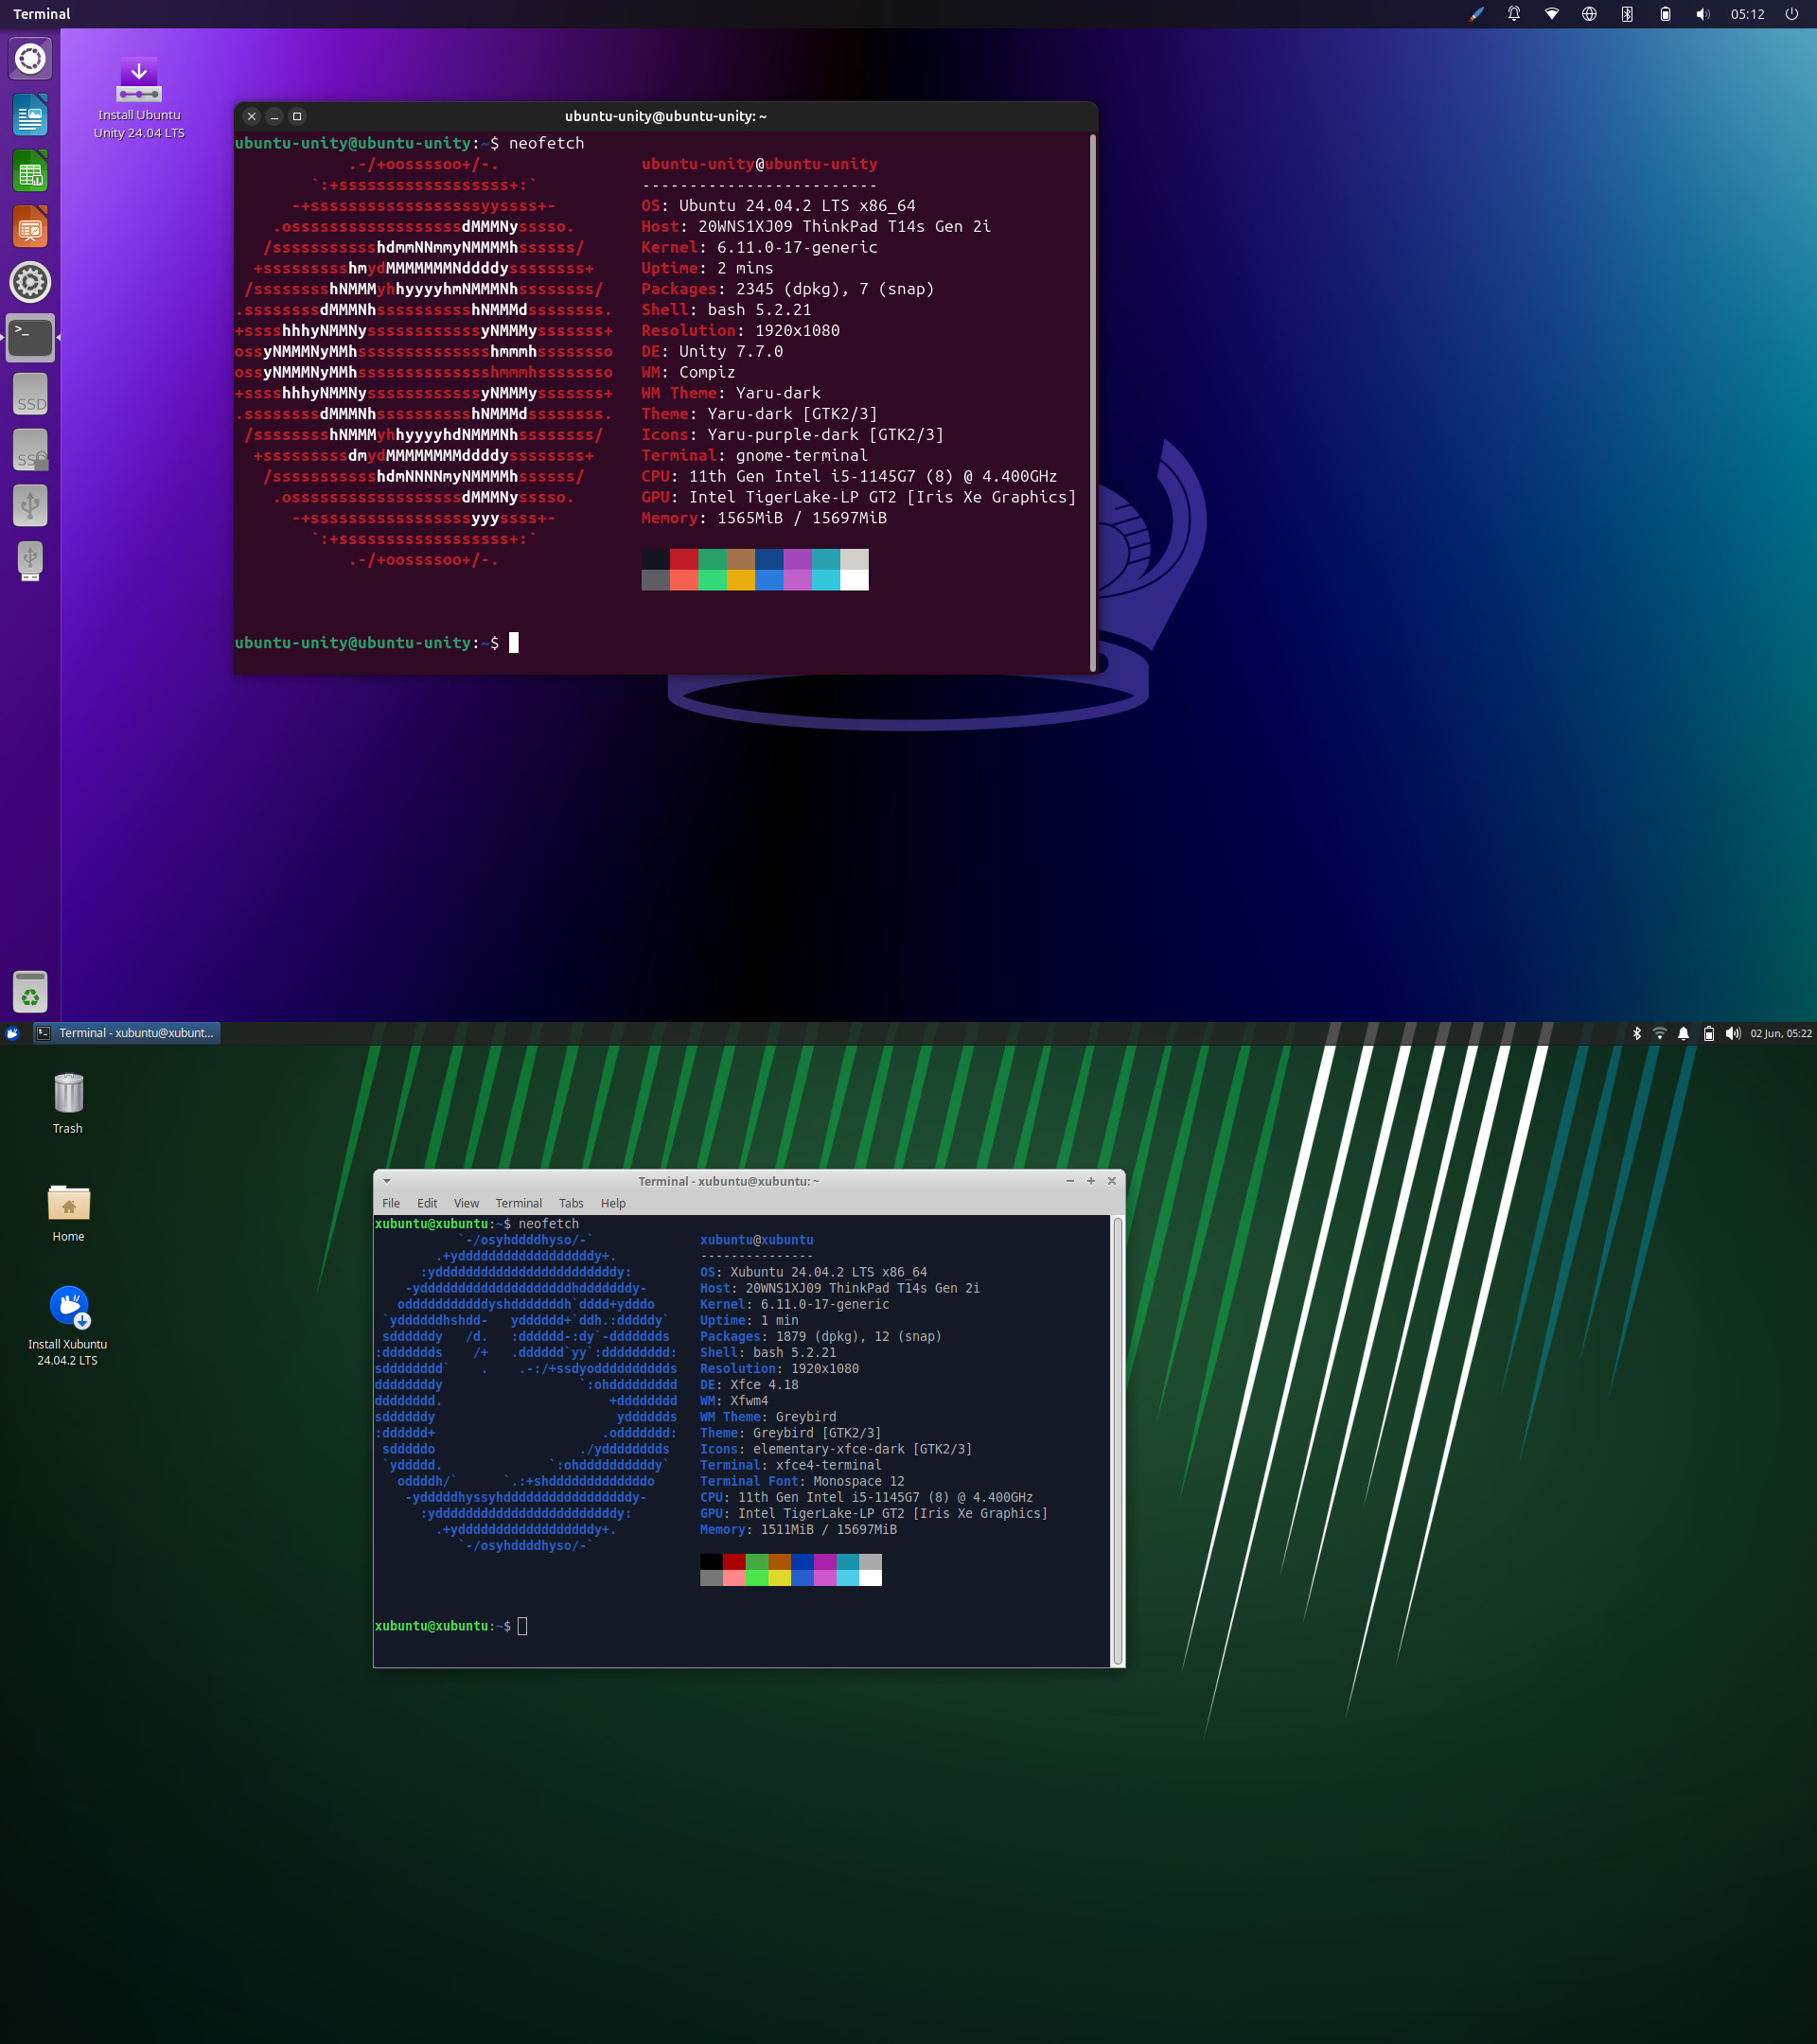Image resolution: width=1817 pixels, height=2044 pixels.
Task: Click 'Memory: 1565MiB / 15697MiB' in Unity terminal
Action: pos(764,518)
